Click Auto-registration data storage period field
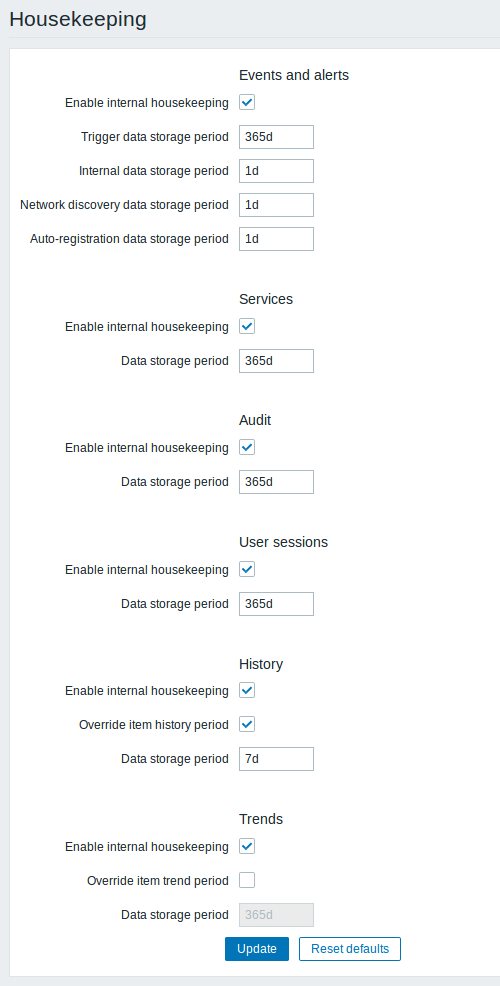 276,239
